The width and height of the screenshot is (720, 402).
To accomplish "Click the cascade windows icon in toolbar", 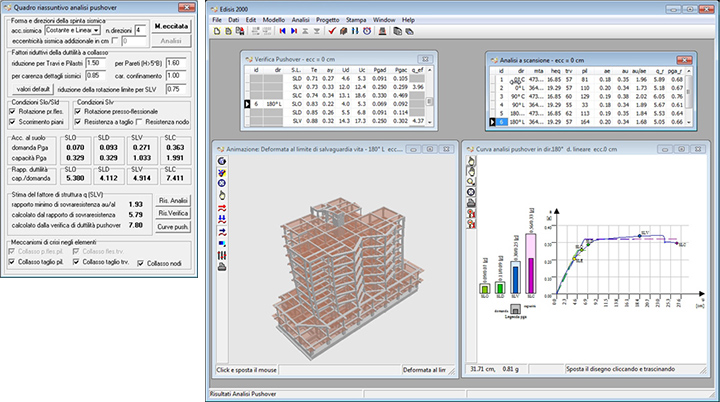I will click(x=398, y=31).
